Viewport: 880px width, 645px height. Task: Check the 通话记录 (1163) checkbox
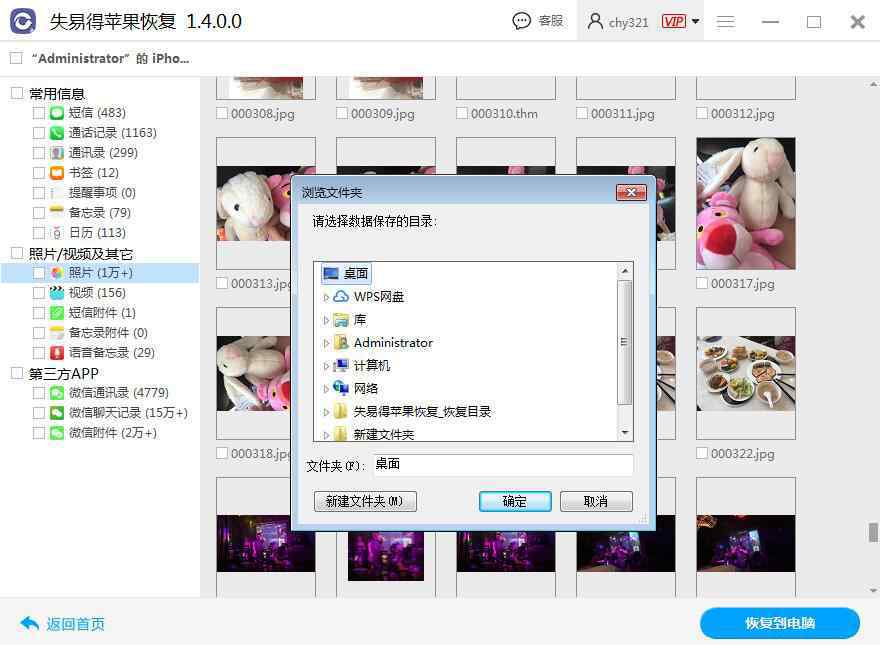point(39,133)
